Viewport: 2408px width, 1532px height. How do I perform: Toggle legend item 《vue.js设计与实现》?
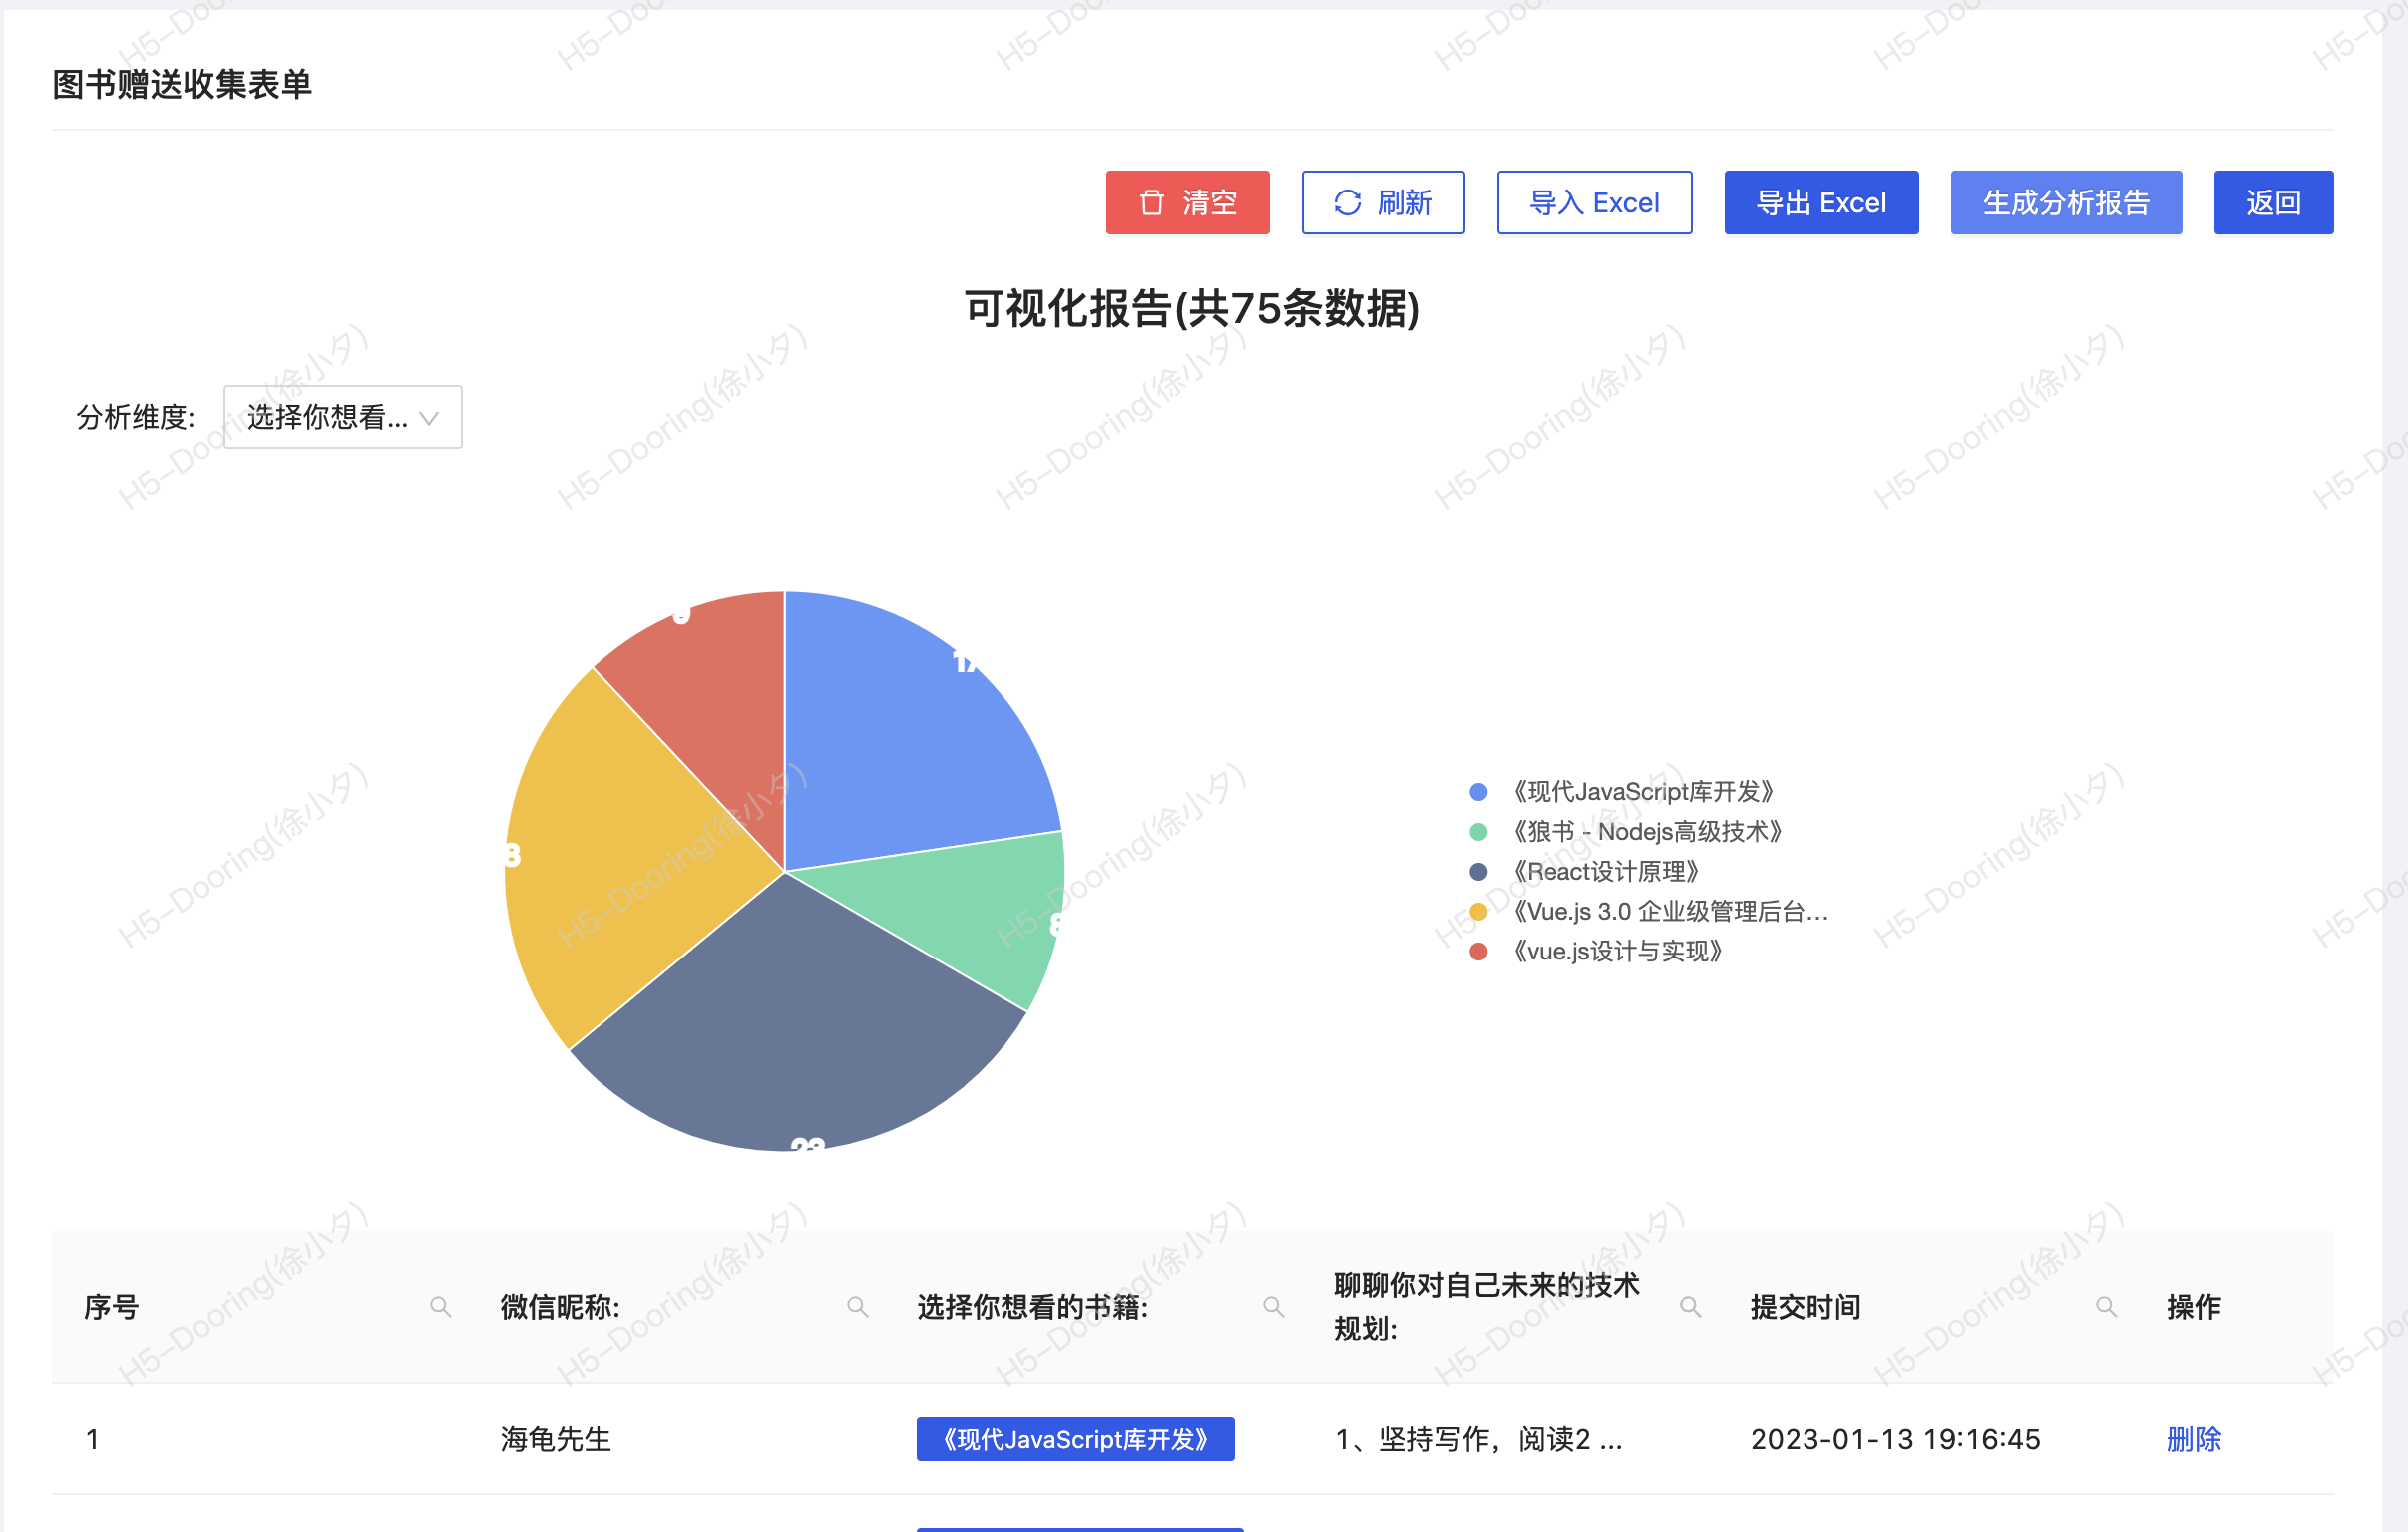(x=1596, y=952)
